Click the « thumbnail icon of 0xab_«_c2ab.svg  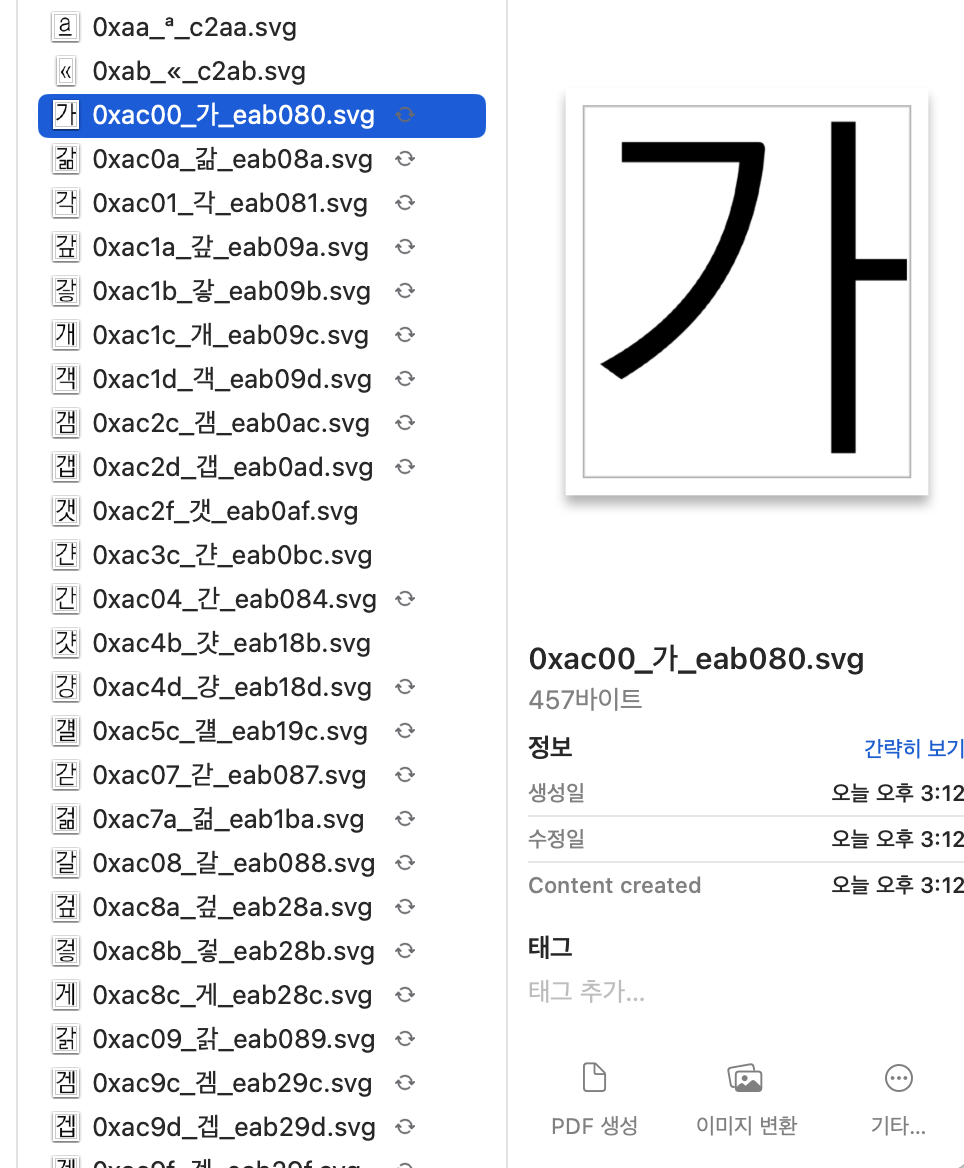(66, 71)
